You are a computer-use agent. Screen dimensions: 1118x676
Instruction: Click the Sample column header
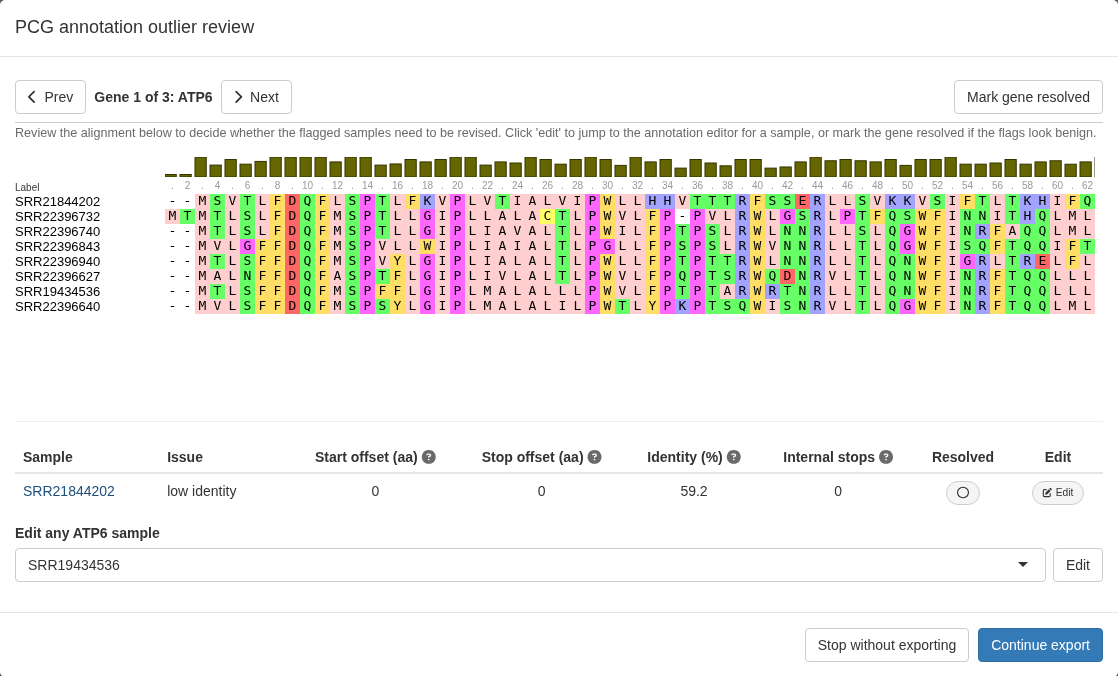48,457
